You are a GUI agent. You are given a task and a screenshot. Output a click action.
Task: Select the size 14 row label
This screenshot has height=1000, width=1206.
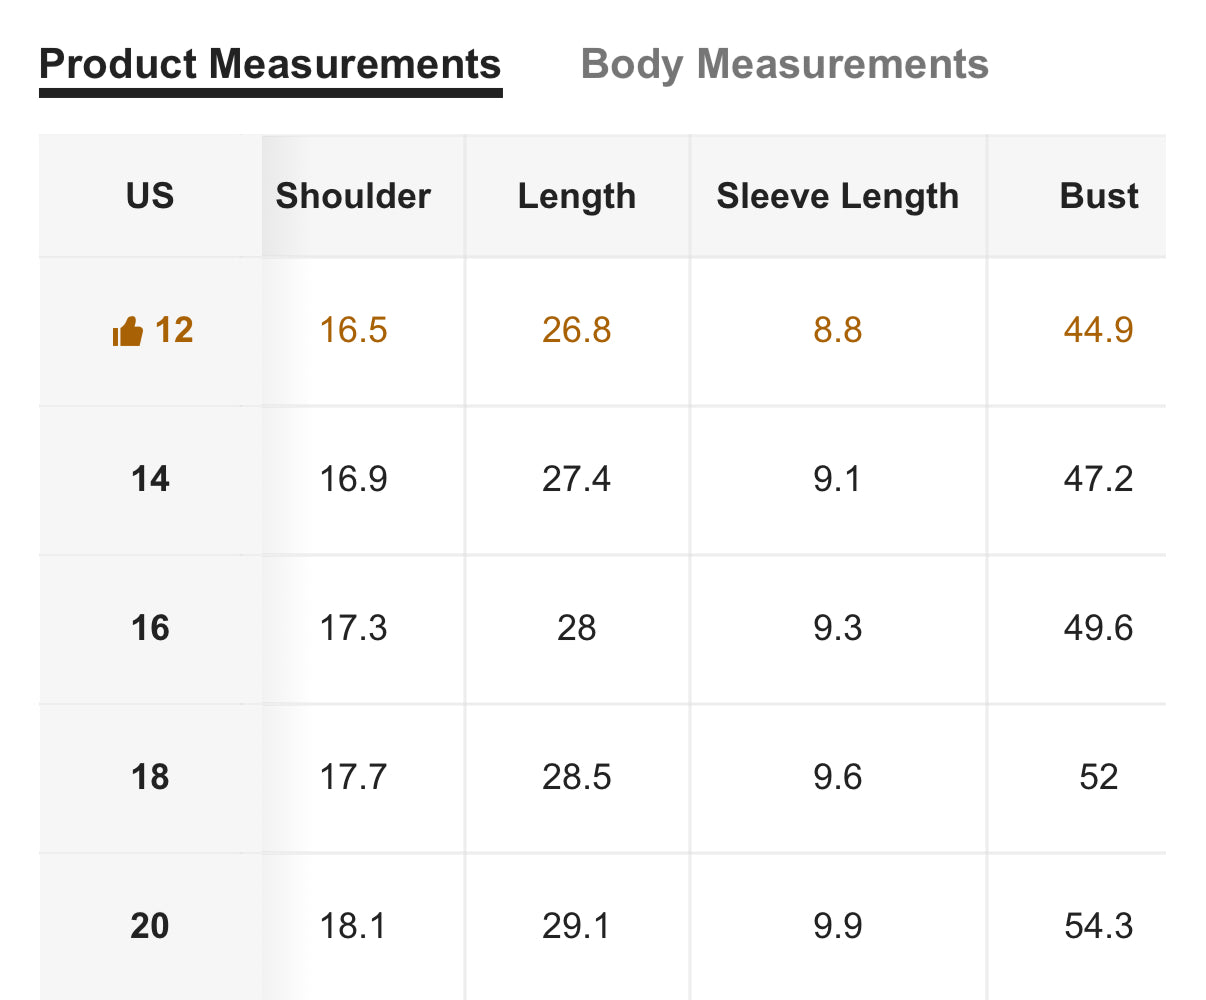click(150, 479)
